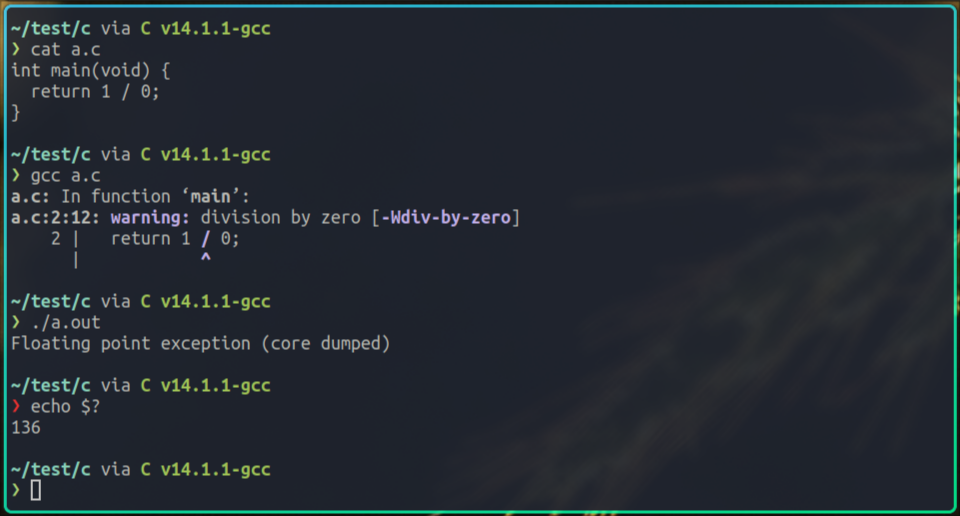
Task: Click the line number 2 in gcc output
Action: pyautogui.click(x=56, y=239)
